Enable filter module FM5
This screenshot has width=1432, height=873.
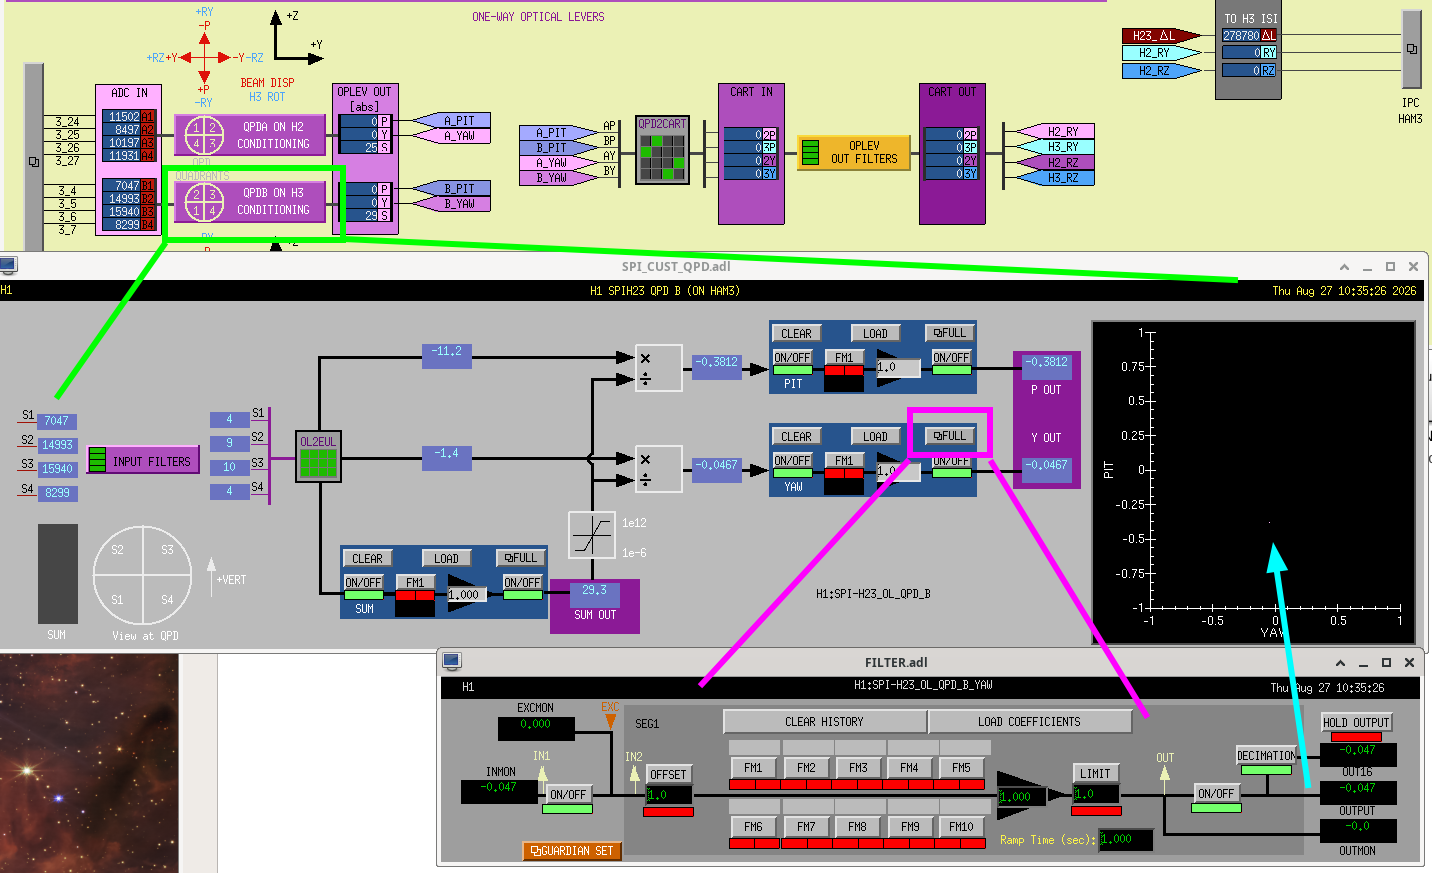click(x=961, y=767)
